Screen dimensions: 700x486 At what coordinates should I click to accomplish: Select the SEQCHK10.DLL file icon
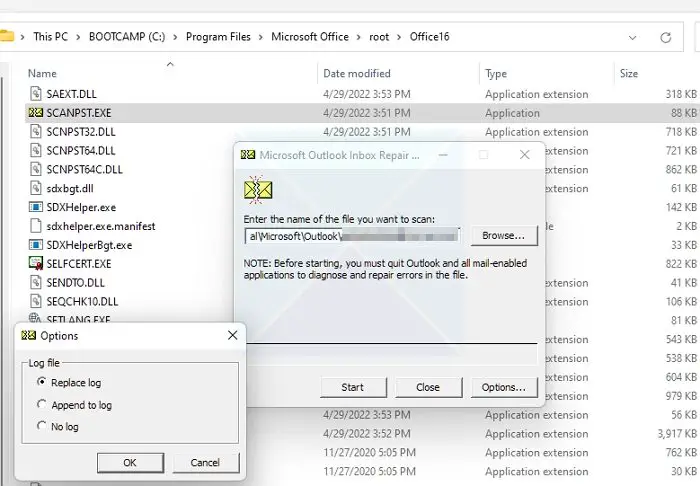[36, 301]
